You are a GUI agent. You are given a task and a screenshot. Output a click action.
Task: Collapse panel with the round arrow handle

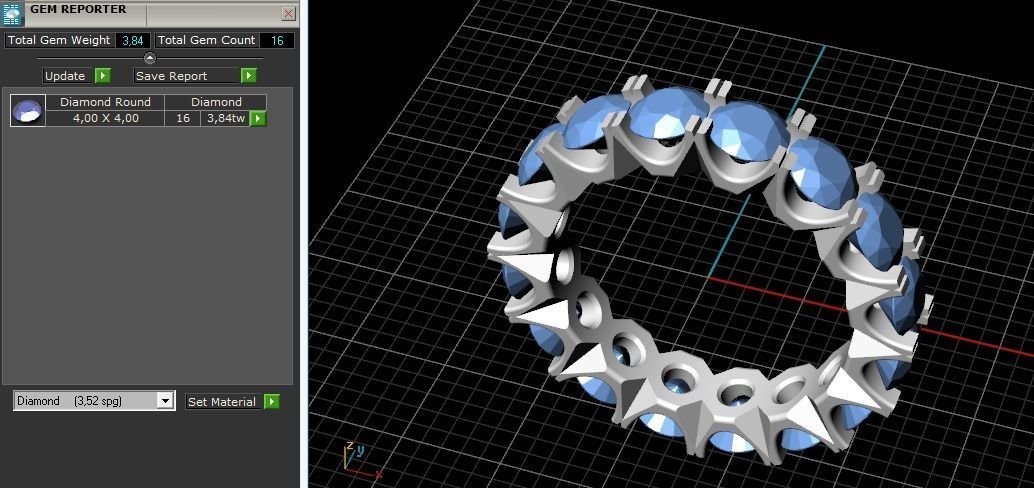point(150,58)
